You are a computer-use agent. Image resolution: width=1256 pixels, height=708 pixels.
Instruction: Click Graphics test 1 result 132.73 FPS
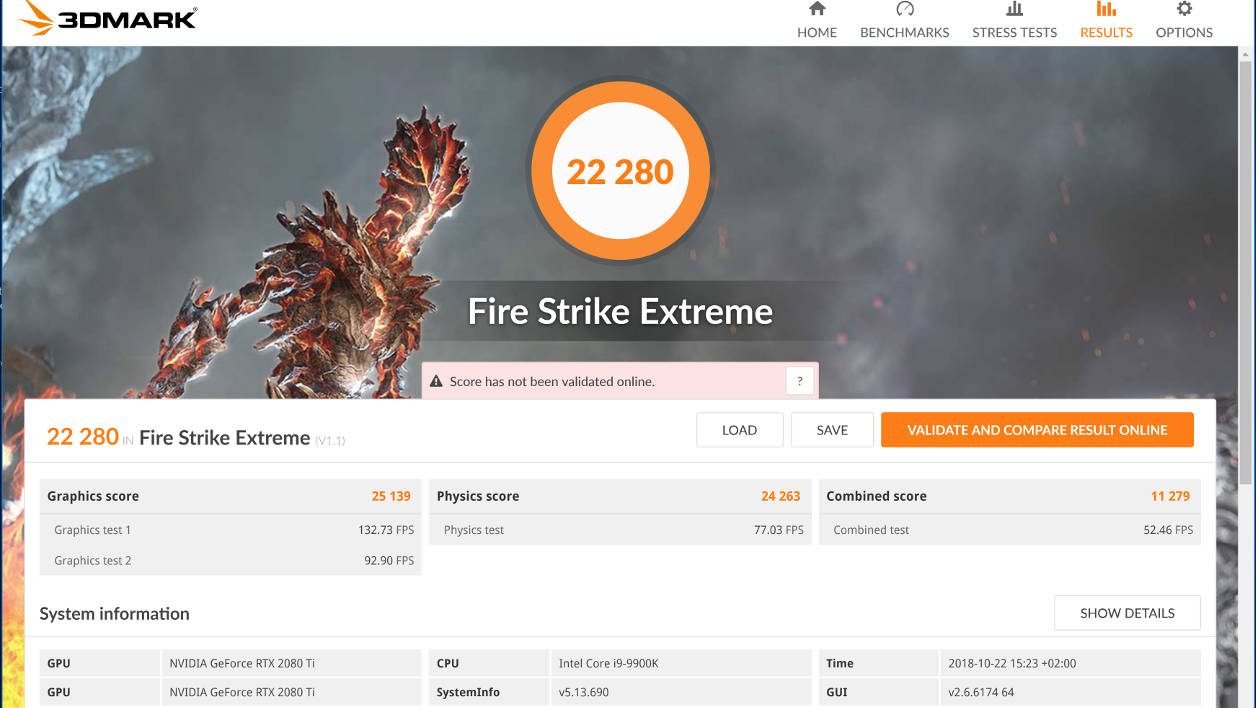tap(386, 530)
